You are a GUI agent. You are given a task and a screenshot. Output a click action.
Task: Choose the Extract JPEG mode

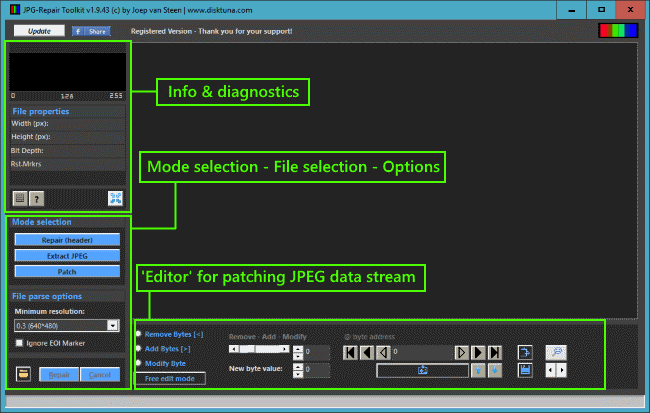67,256
